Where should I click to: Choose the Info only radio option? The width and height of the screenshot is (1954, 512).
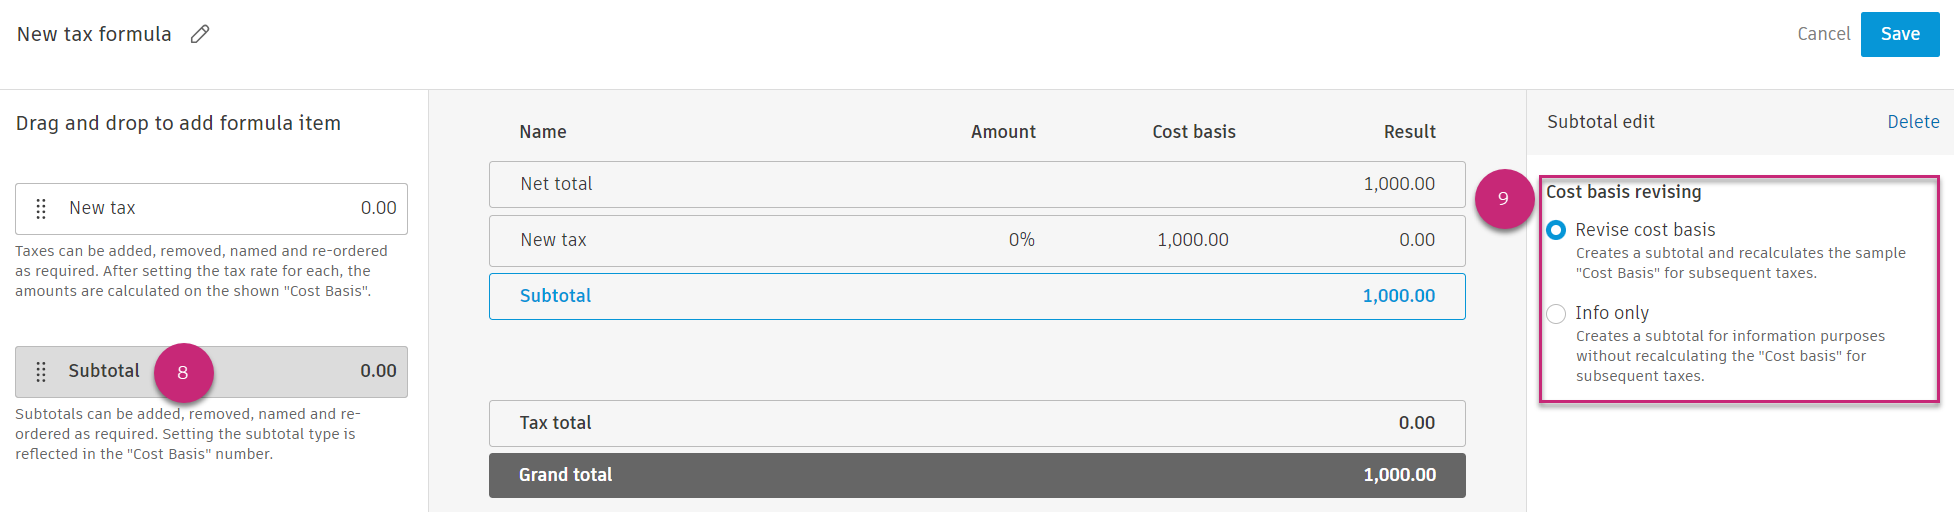[x=1556, y=314]
